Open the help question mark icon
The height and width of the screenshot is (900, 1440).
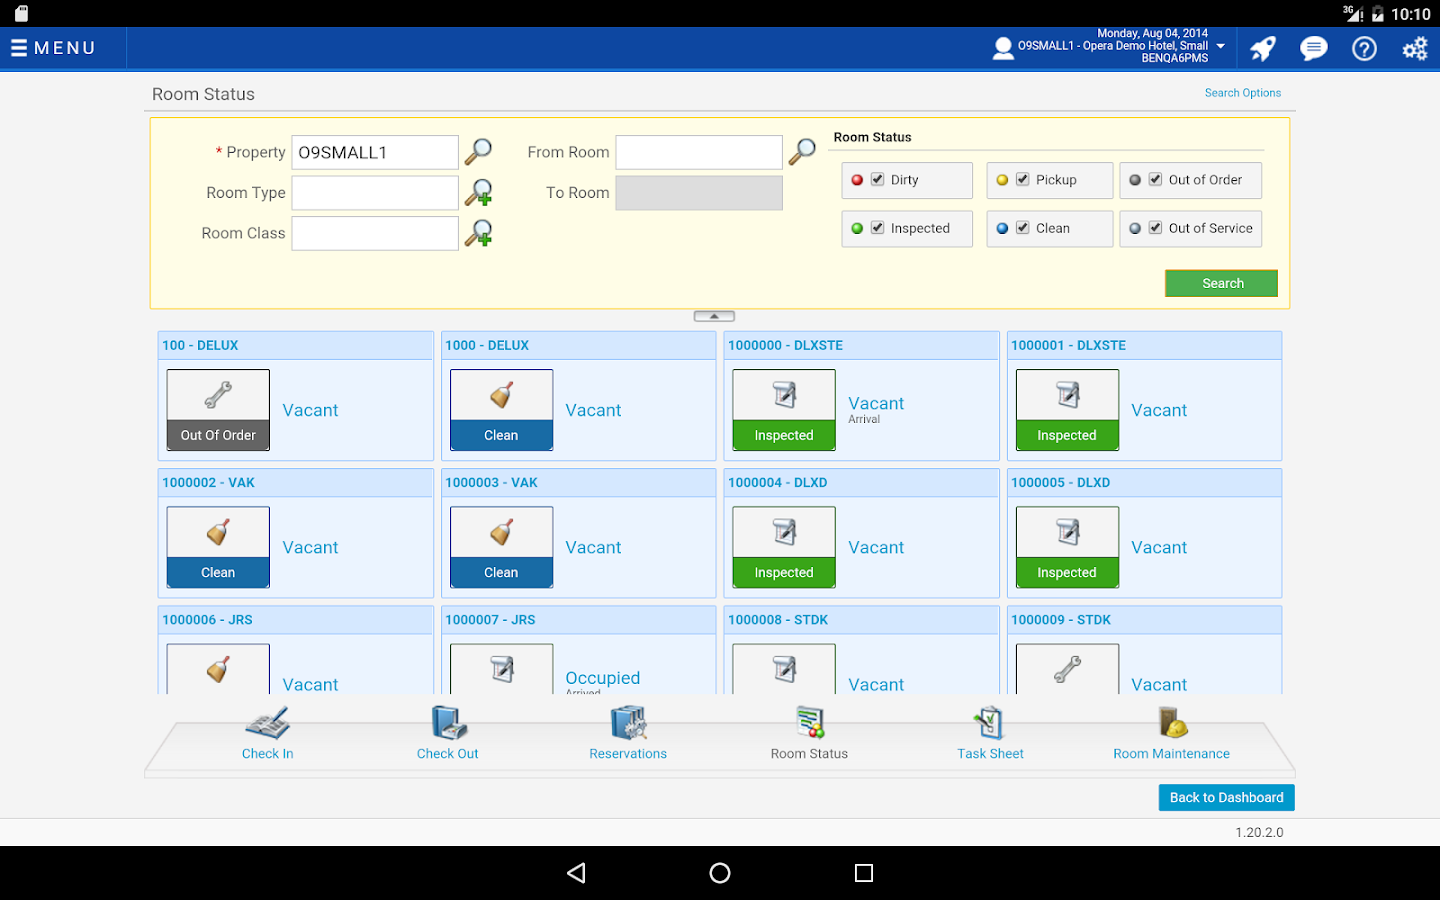1364,48
